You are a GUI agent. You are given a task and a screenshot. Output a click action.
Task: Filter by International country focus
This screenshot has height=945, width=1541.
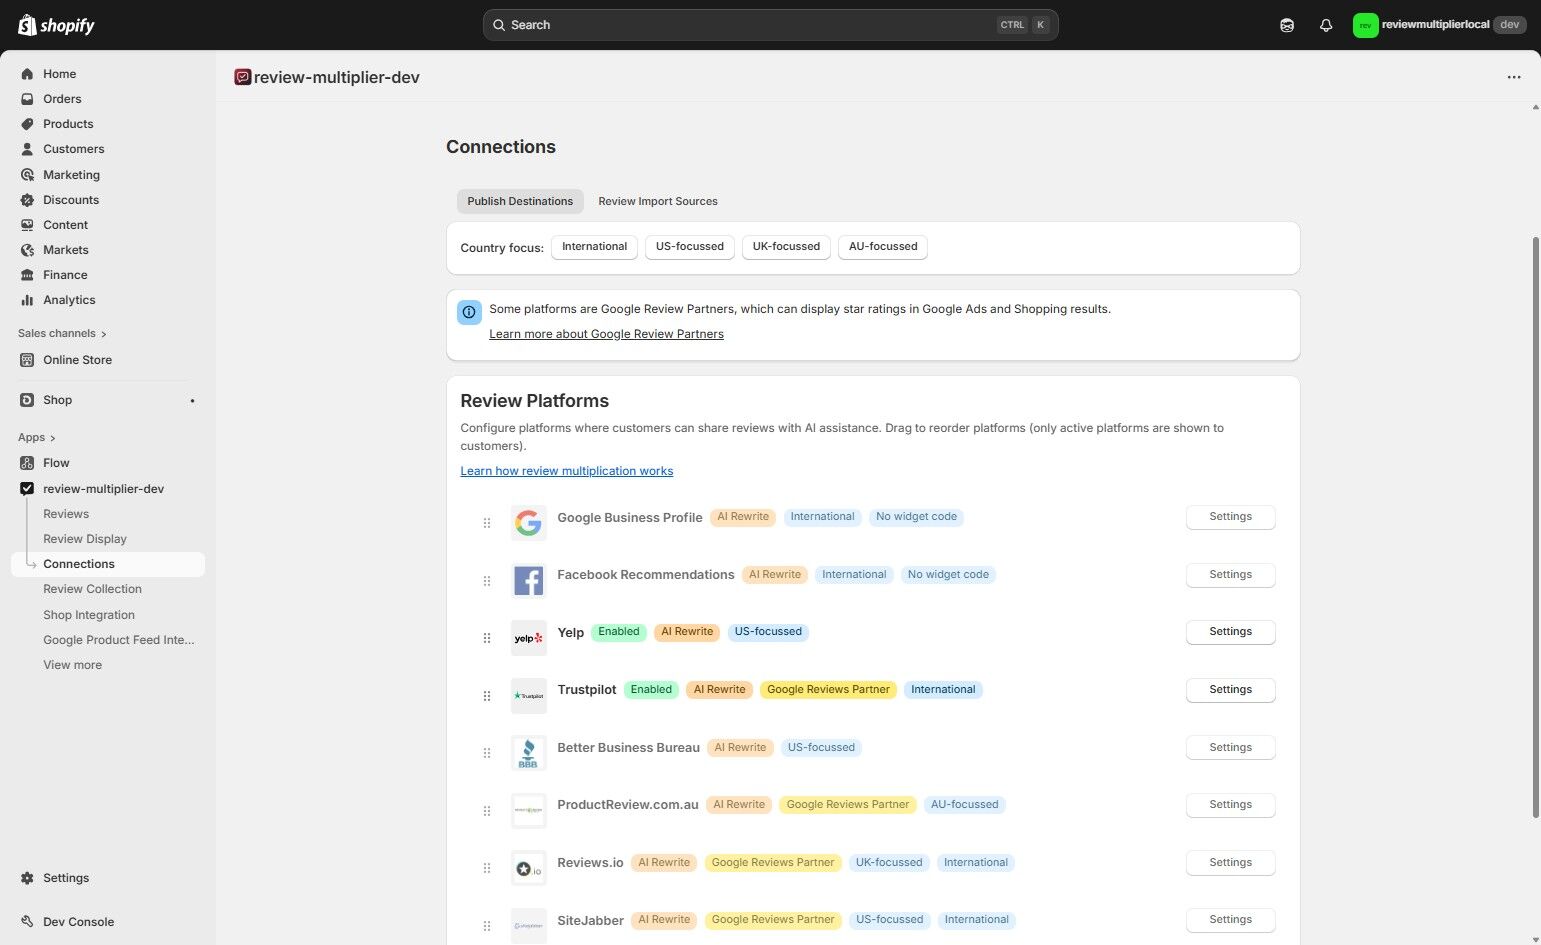(594, 247)
